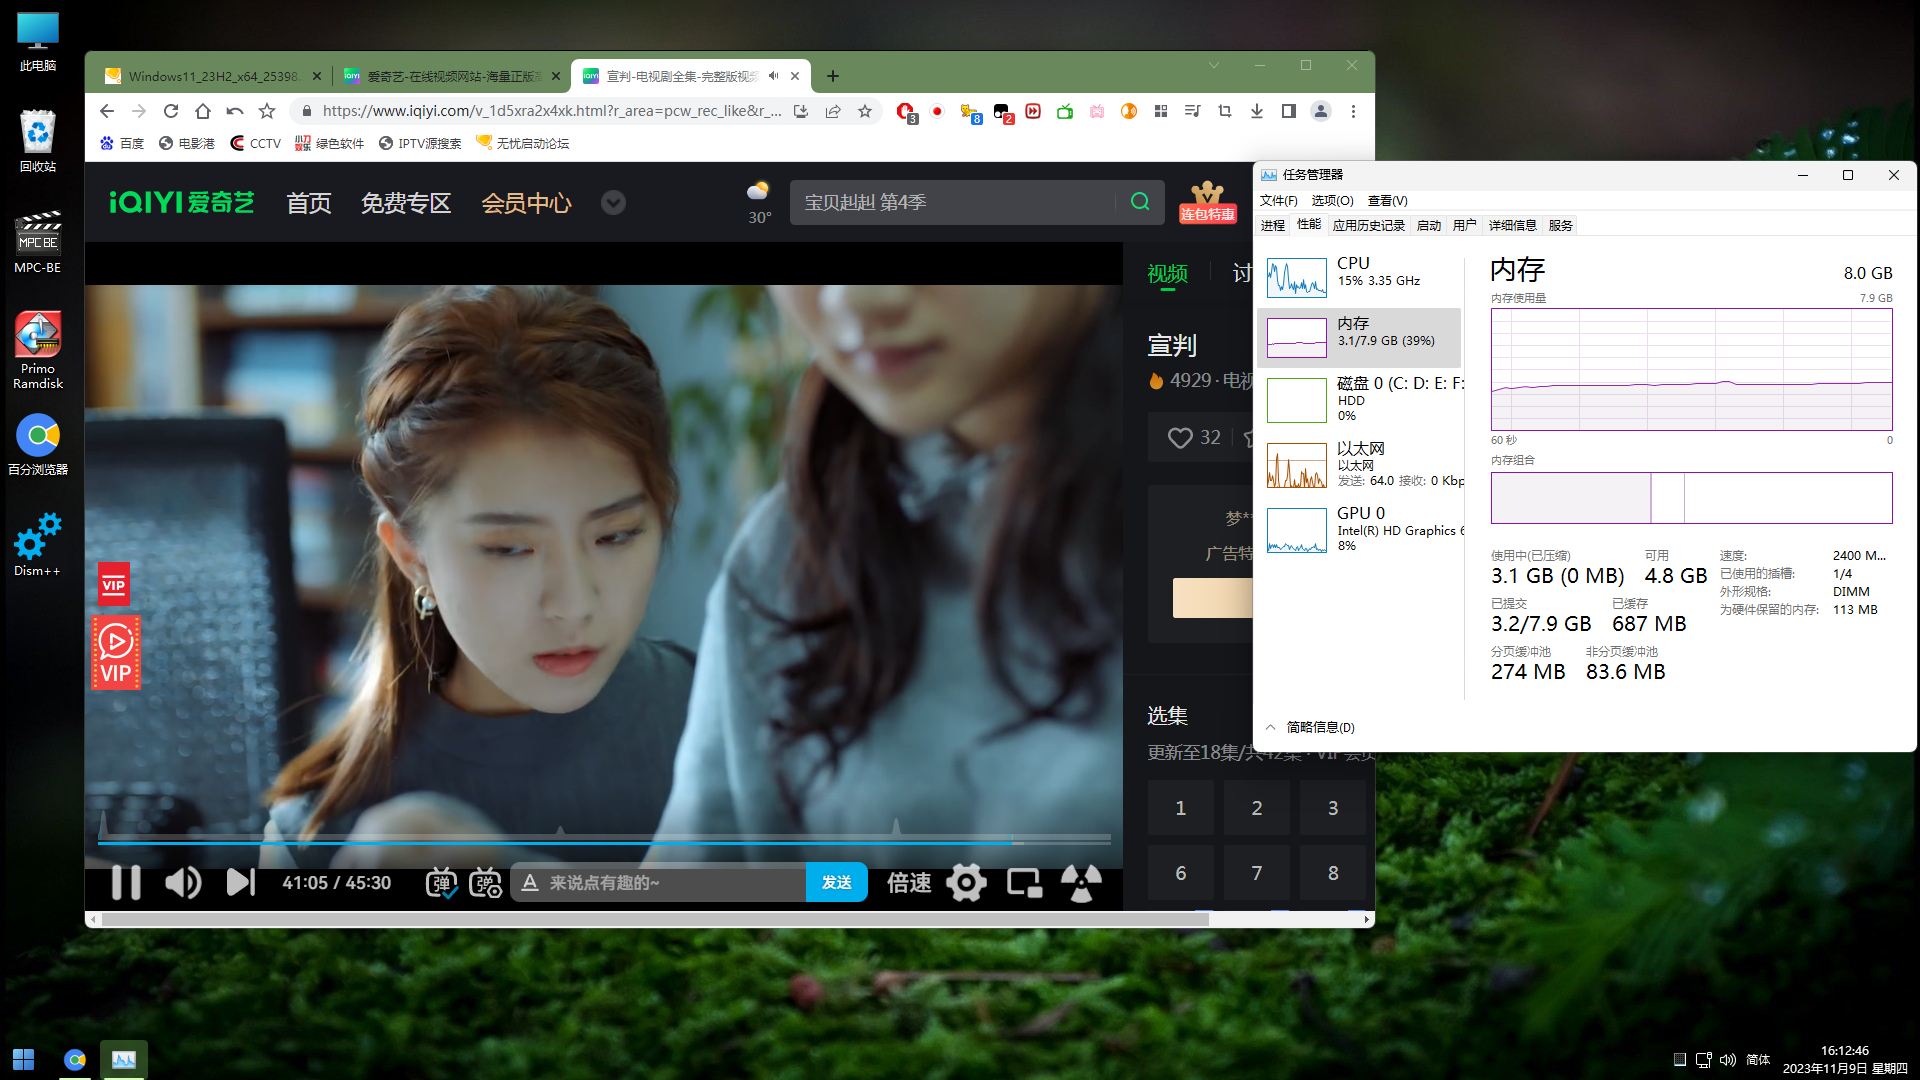Viewport: 1920px width, 1080px height.
Task: Bookmark page with star in address bar
Action: pos(865,111)
